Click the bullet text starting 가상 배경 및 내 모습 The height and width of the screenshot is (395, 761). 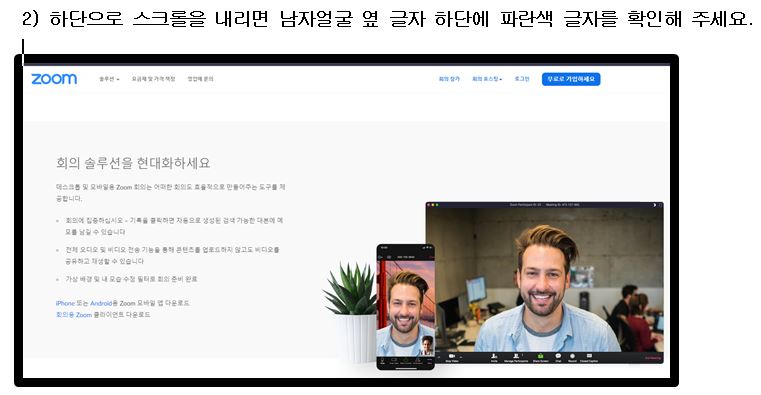click(x=132, y=279)
